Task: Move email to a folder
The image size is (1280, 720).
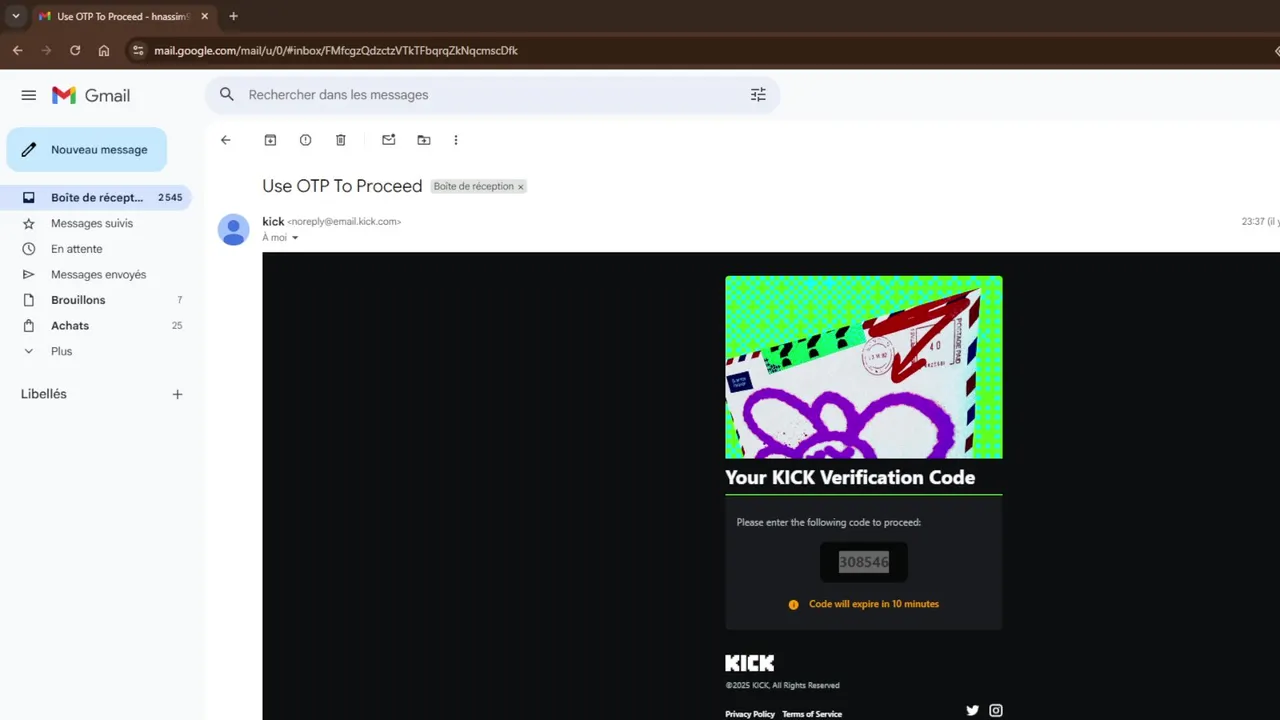Action: pyautogui.click(x=424, y=140)
